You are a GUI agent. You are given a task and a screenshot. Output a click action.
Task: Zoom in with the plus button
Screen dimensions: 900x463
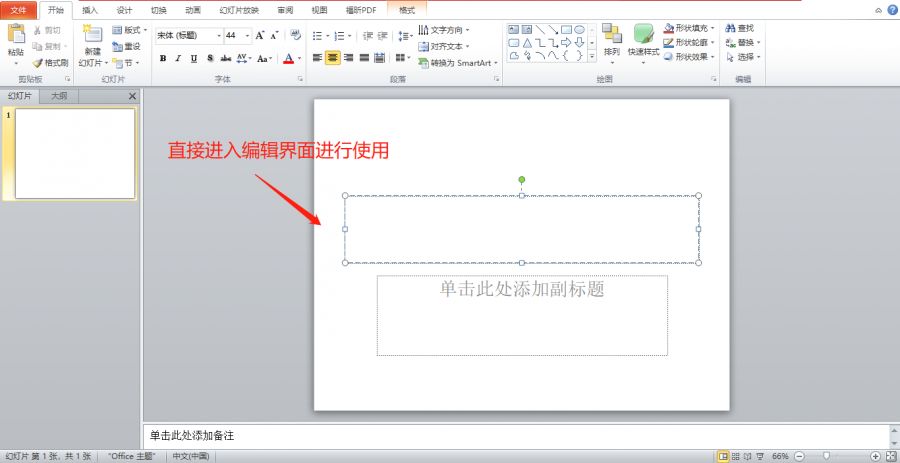coord(875,456)
